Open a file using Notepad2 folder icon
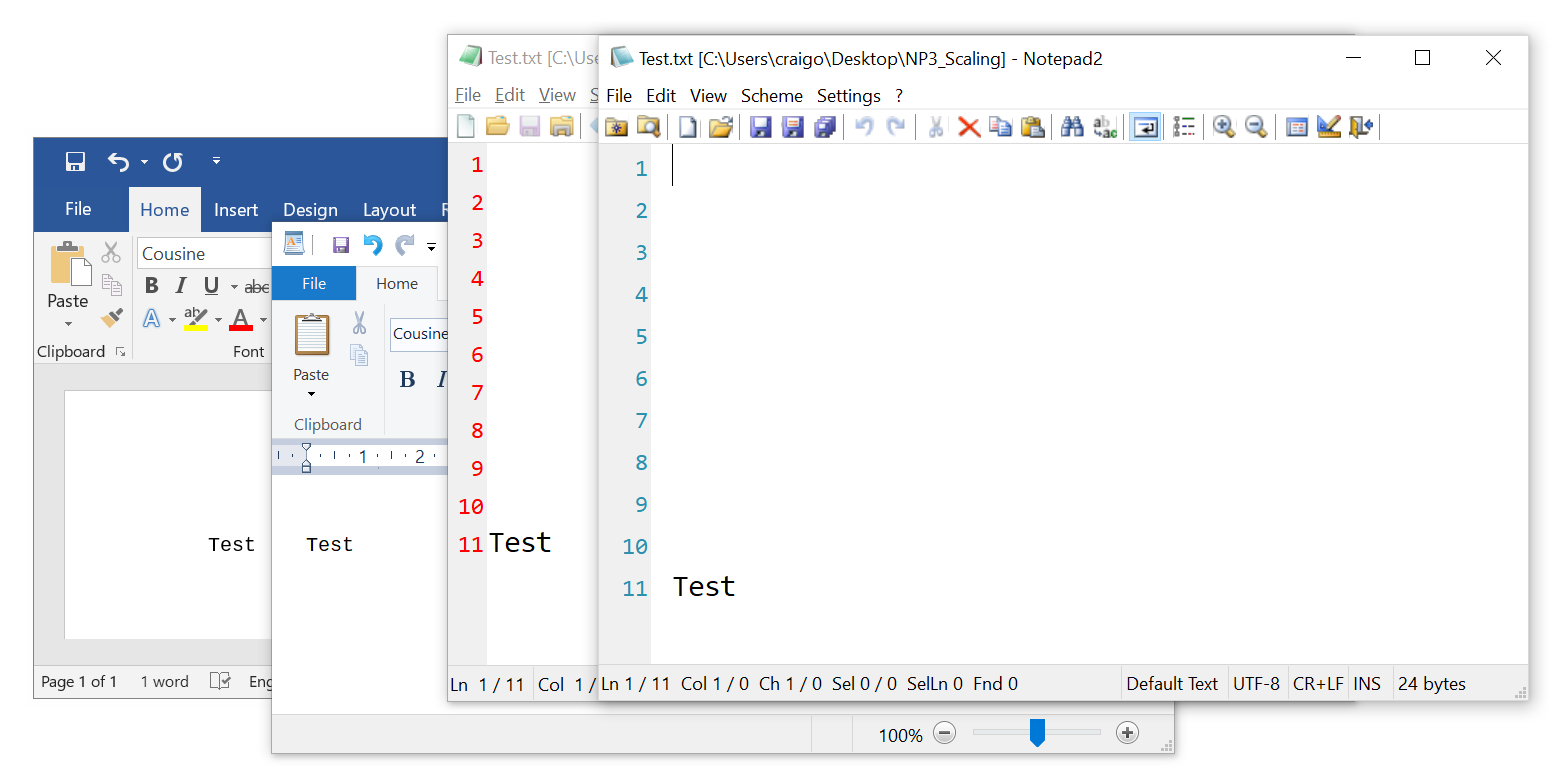 tap(721, 127)
